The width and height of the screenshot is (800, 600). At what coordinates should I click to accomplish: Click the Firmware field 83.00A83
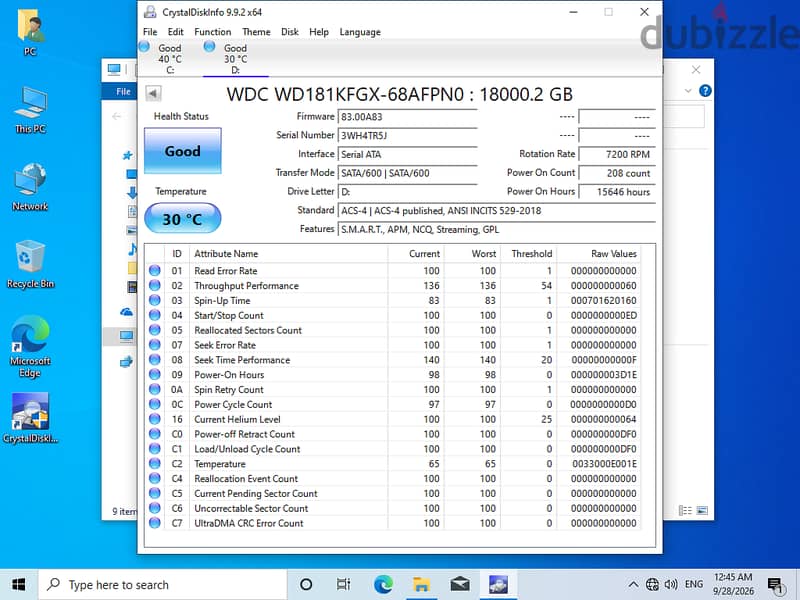click(407, 117)
